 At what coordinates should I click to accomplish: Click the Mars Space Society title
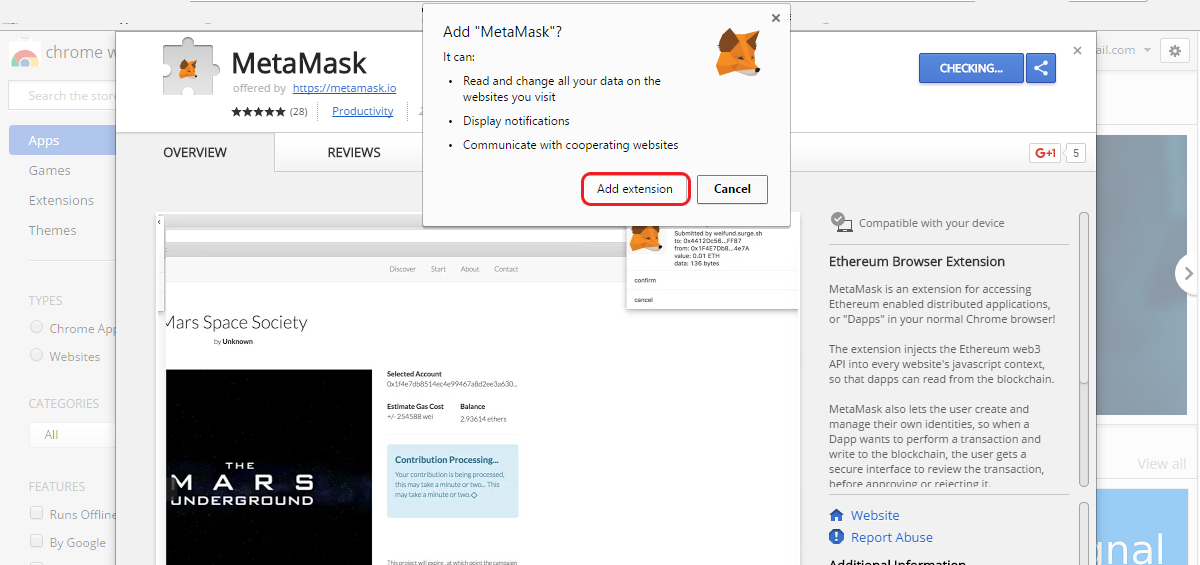point(236,322)
